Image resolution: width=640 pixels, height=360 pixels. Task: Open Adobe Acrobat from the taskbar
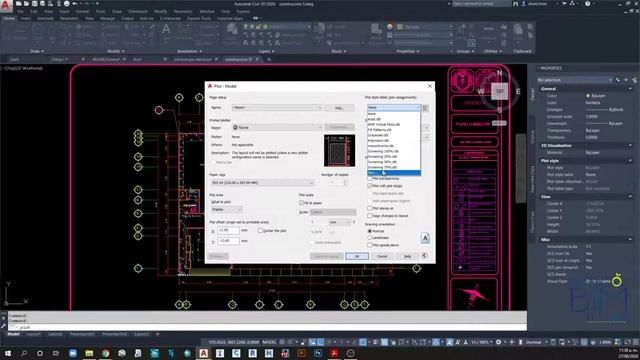[x=334, y=353]
